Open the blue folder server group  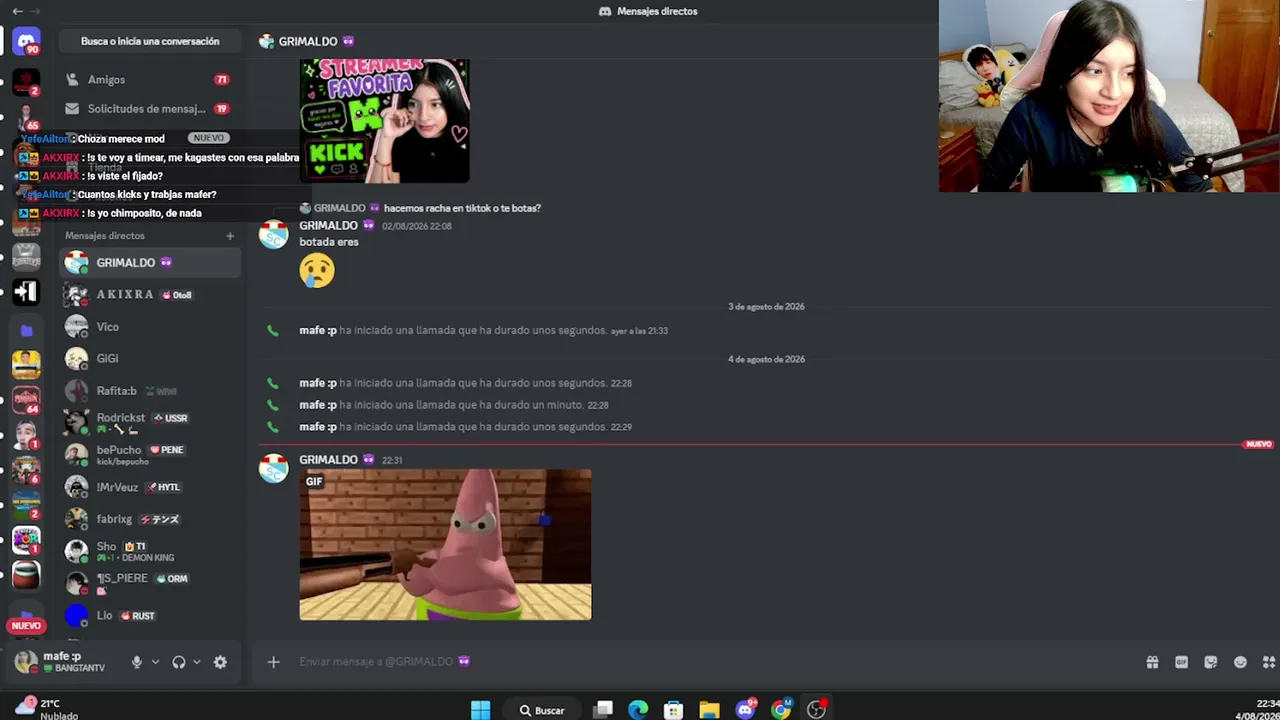coord(26,330)
